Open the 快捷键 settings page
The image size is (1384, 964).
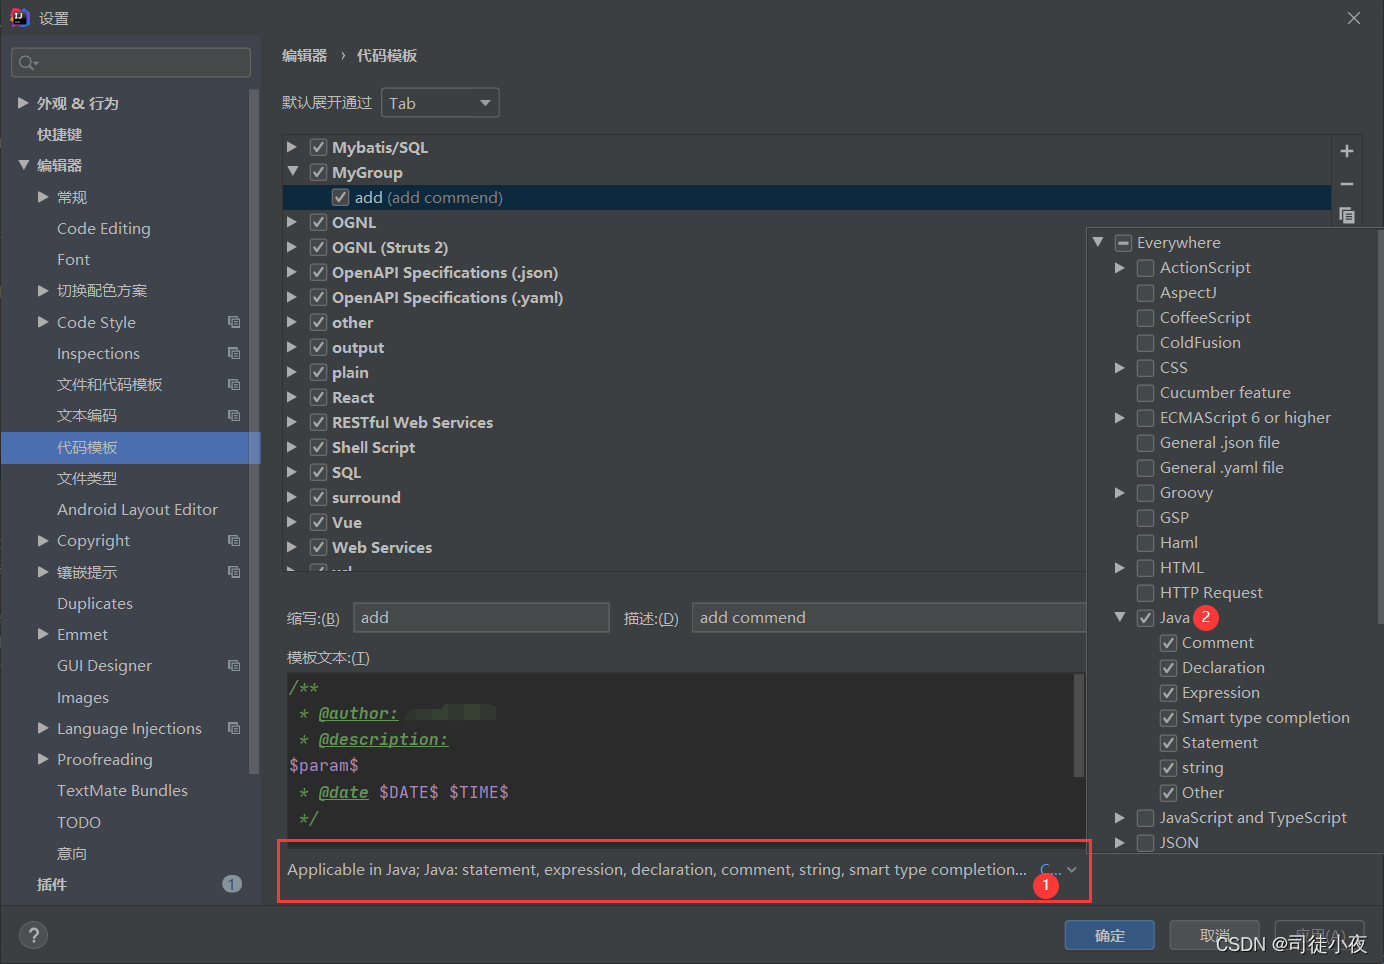[x=60, y=134]
